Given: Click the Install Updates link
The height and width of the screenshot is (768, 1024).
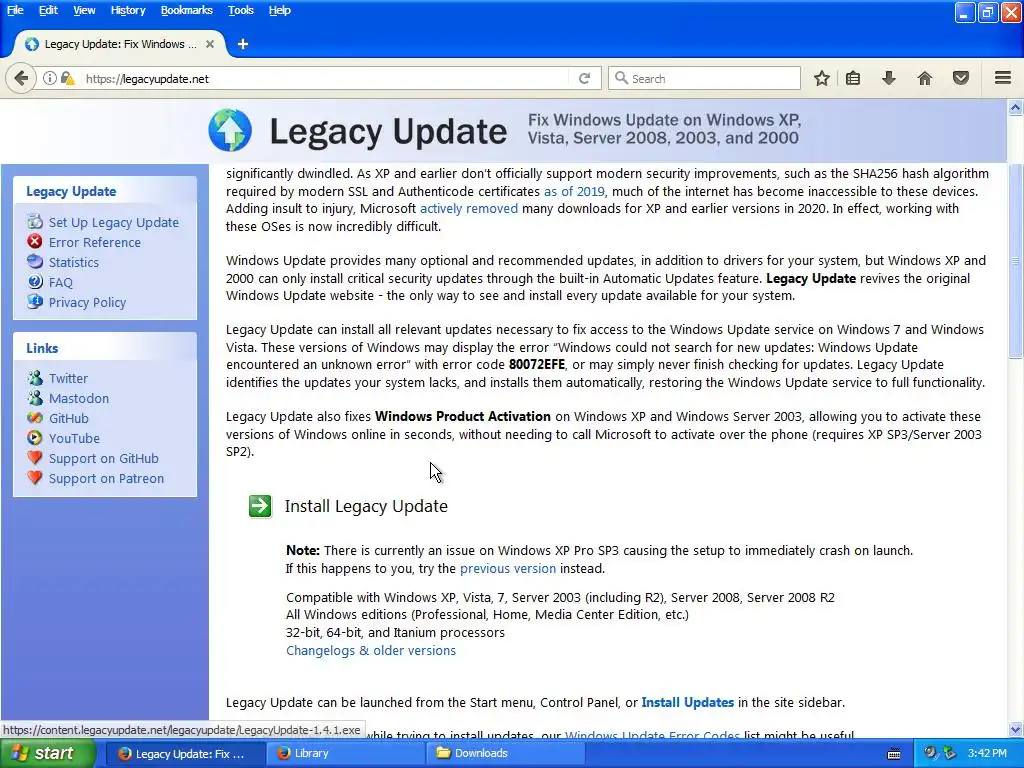Looking at the screenshot, I should [x=688, y=703].
